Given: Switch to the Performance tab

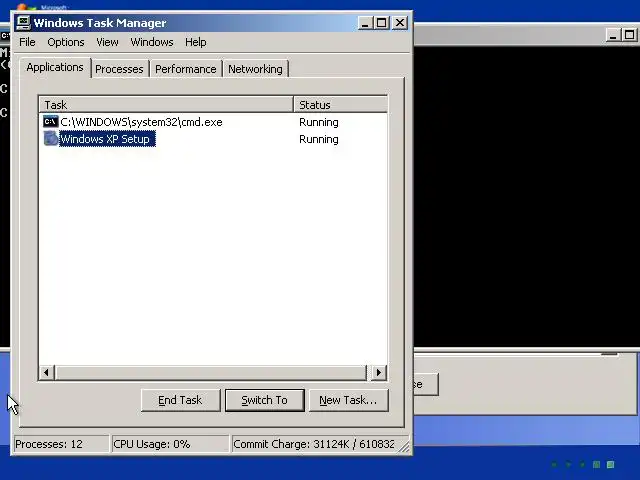Looking at the screenshot, I should [186, 69].
